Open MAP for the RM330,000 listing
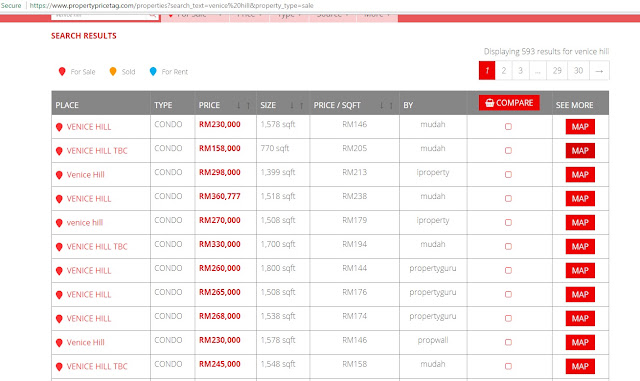This screenshot has width=640, height=381. [580, 247]
